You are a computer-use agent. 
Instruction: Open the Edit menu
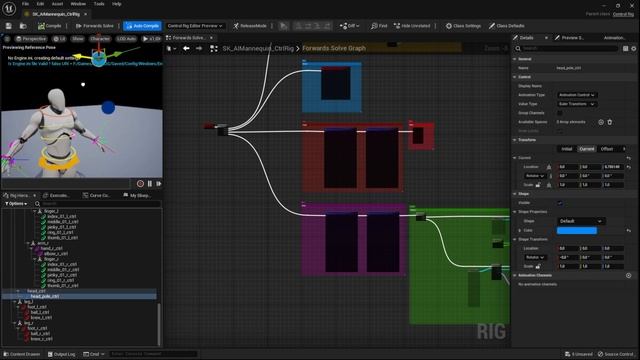tap(40, 4)
